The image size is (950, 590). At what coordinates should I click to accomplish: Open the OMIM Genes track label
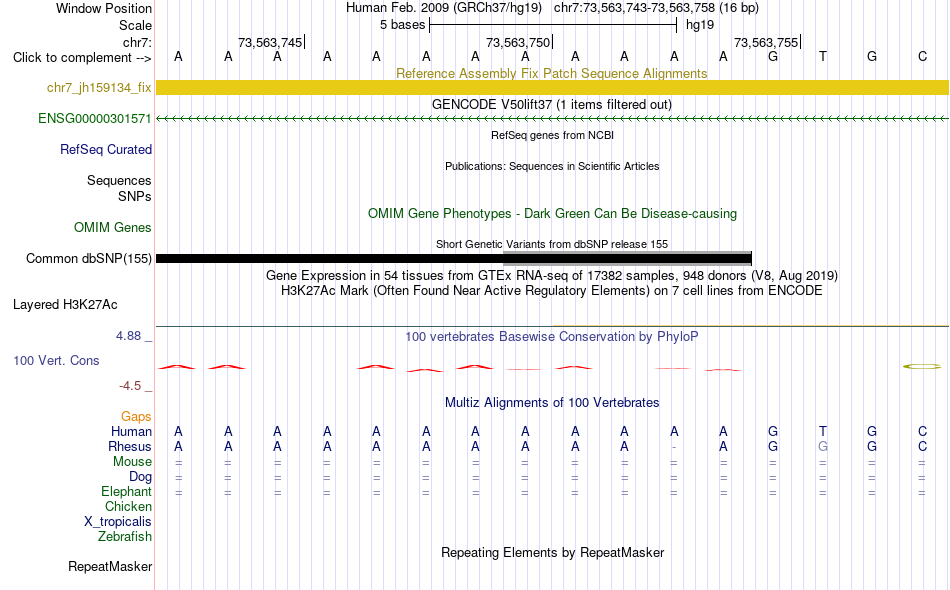tap(113, 228)
